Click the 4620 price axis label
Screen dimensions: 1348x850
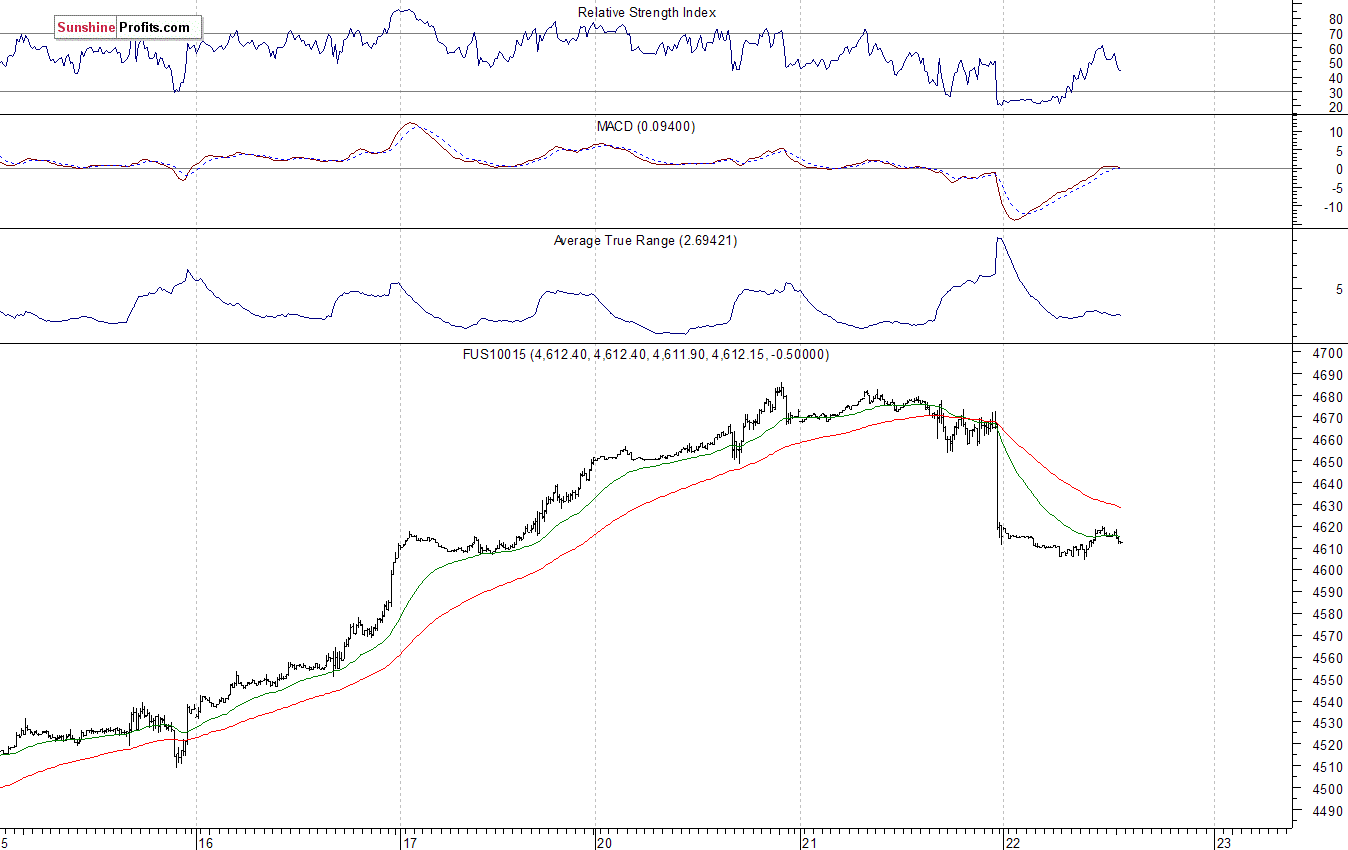[x=1329, y=528]
